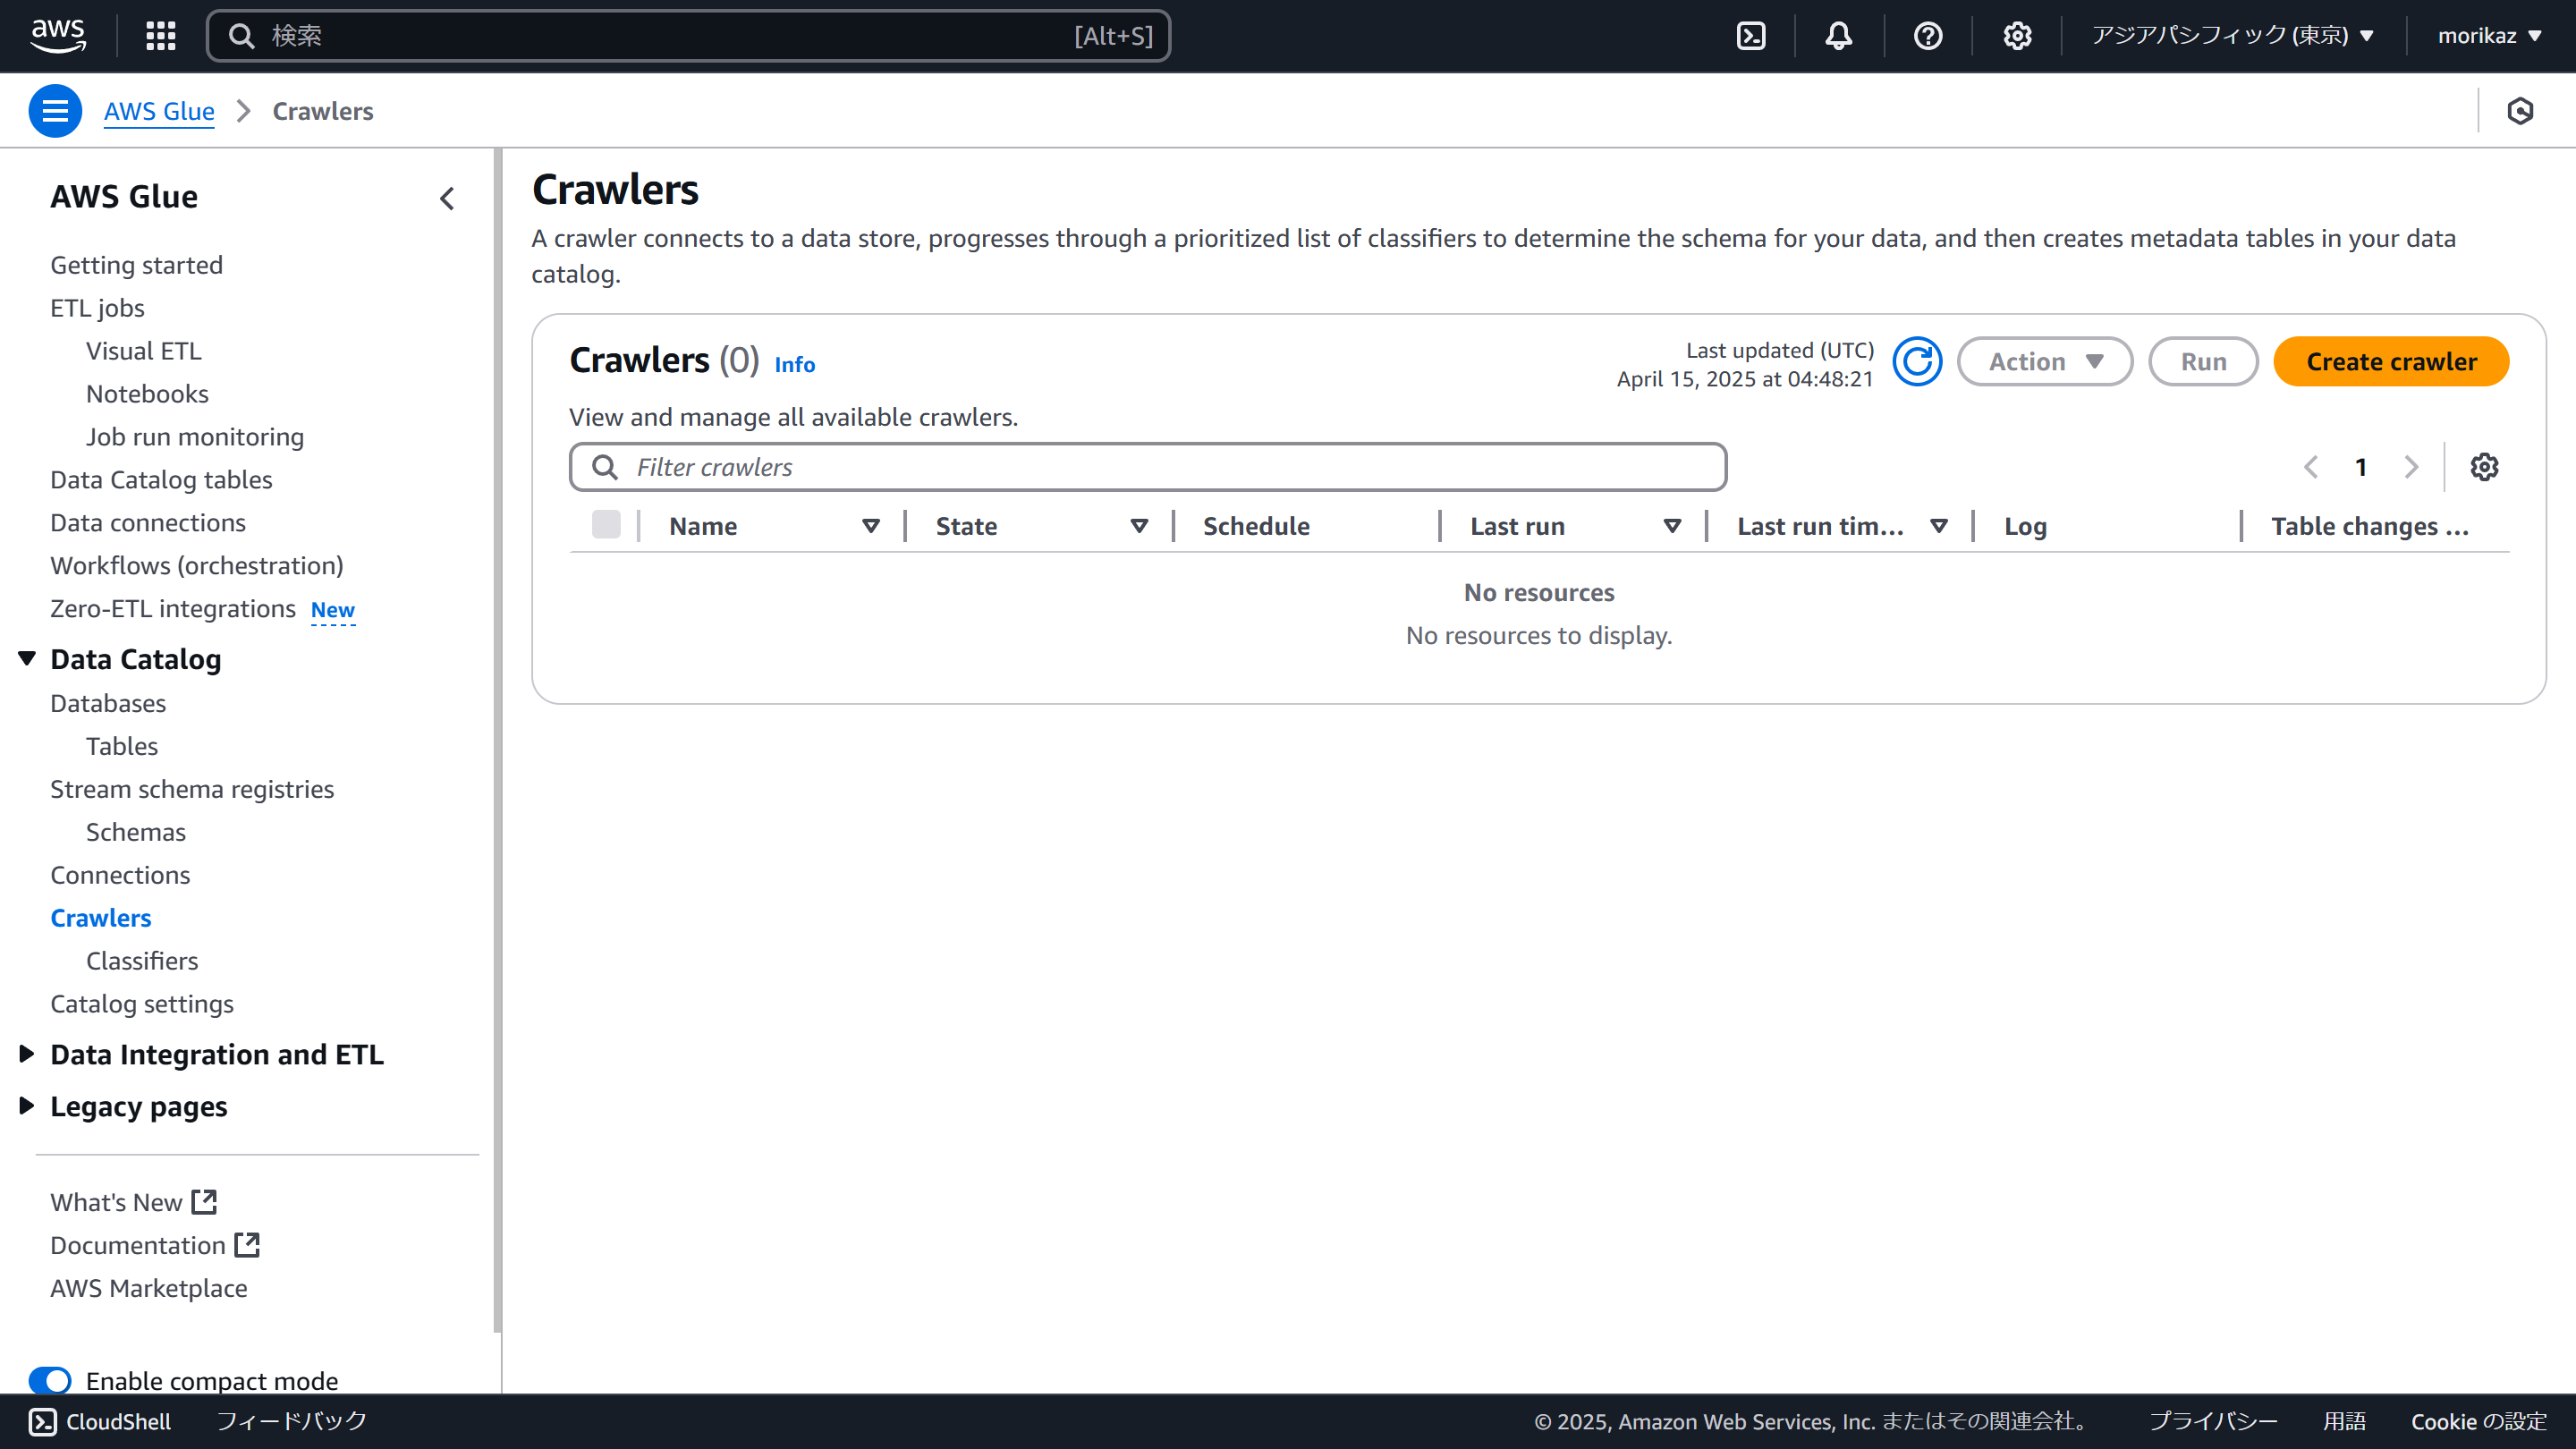The image size is (2576, 1449).
Task: Click the hamburger navigation menu button
Action: click(x=55, y=111)
